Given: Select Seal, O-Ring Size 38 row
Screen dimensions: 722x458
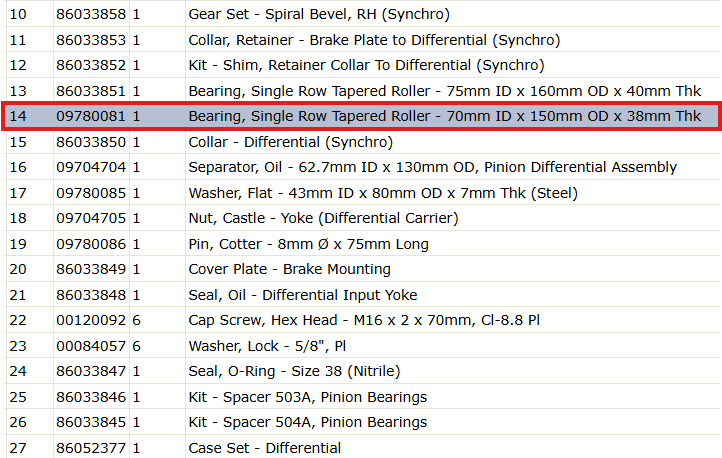Looking at the screenshot, I should coord(361,371).
